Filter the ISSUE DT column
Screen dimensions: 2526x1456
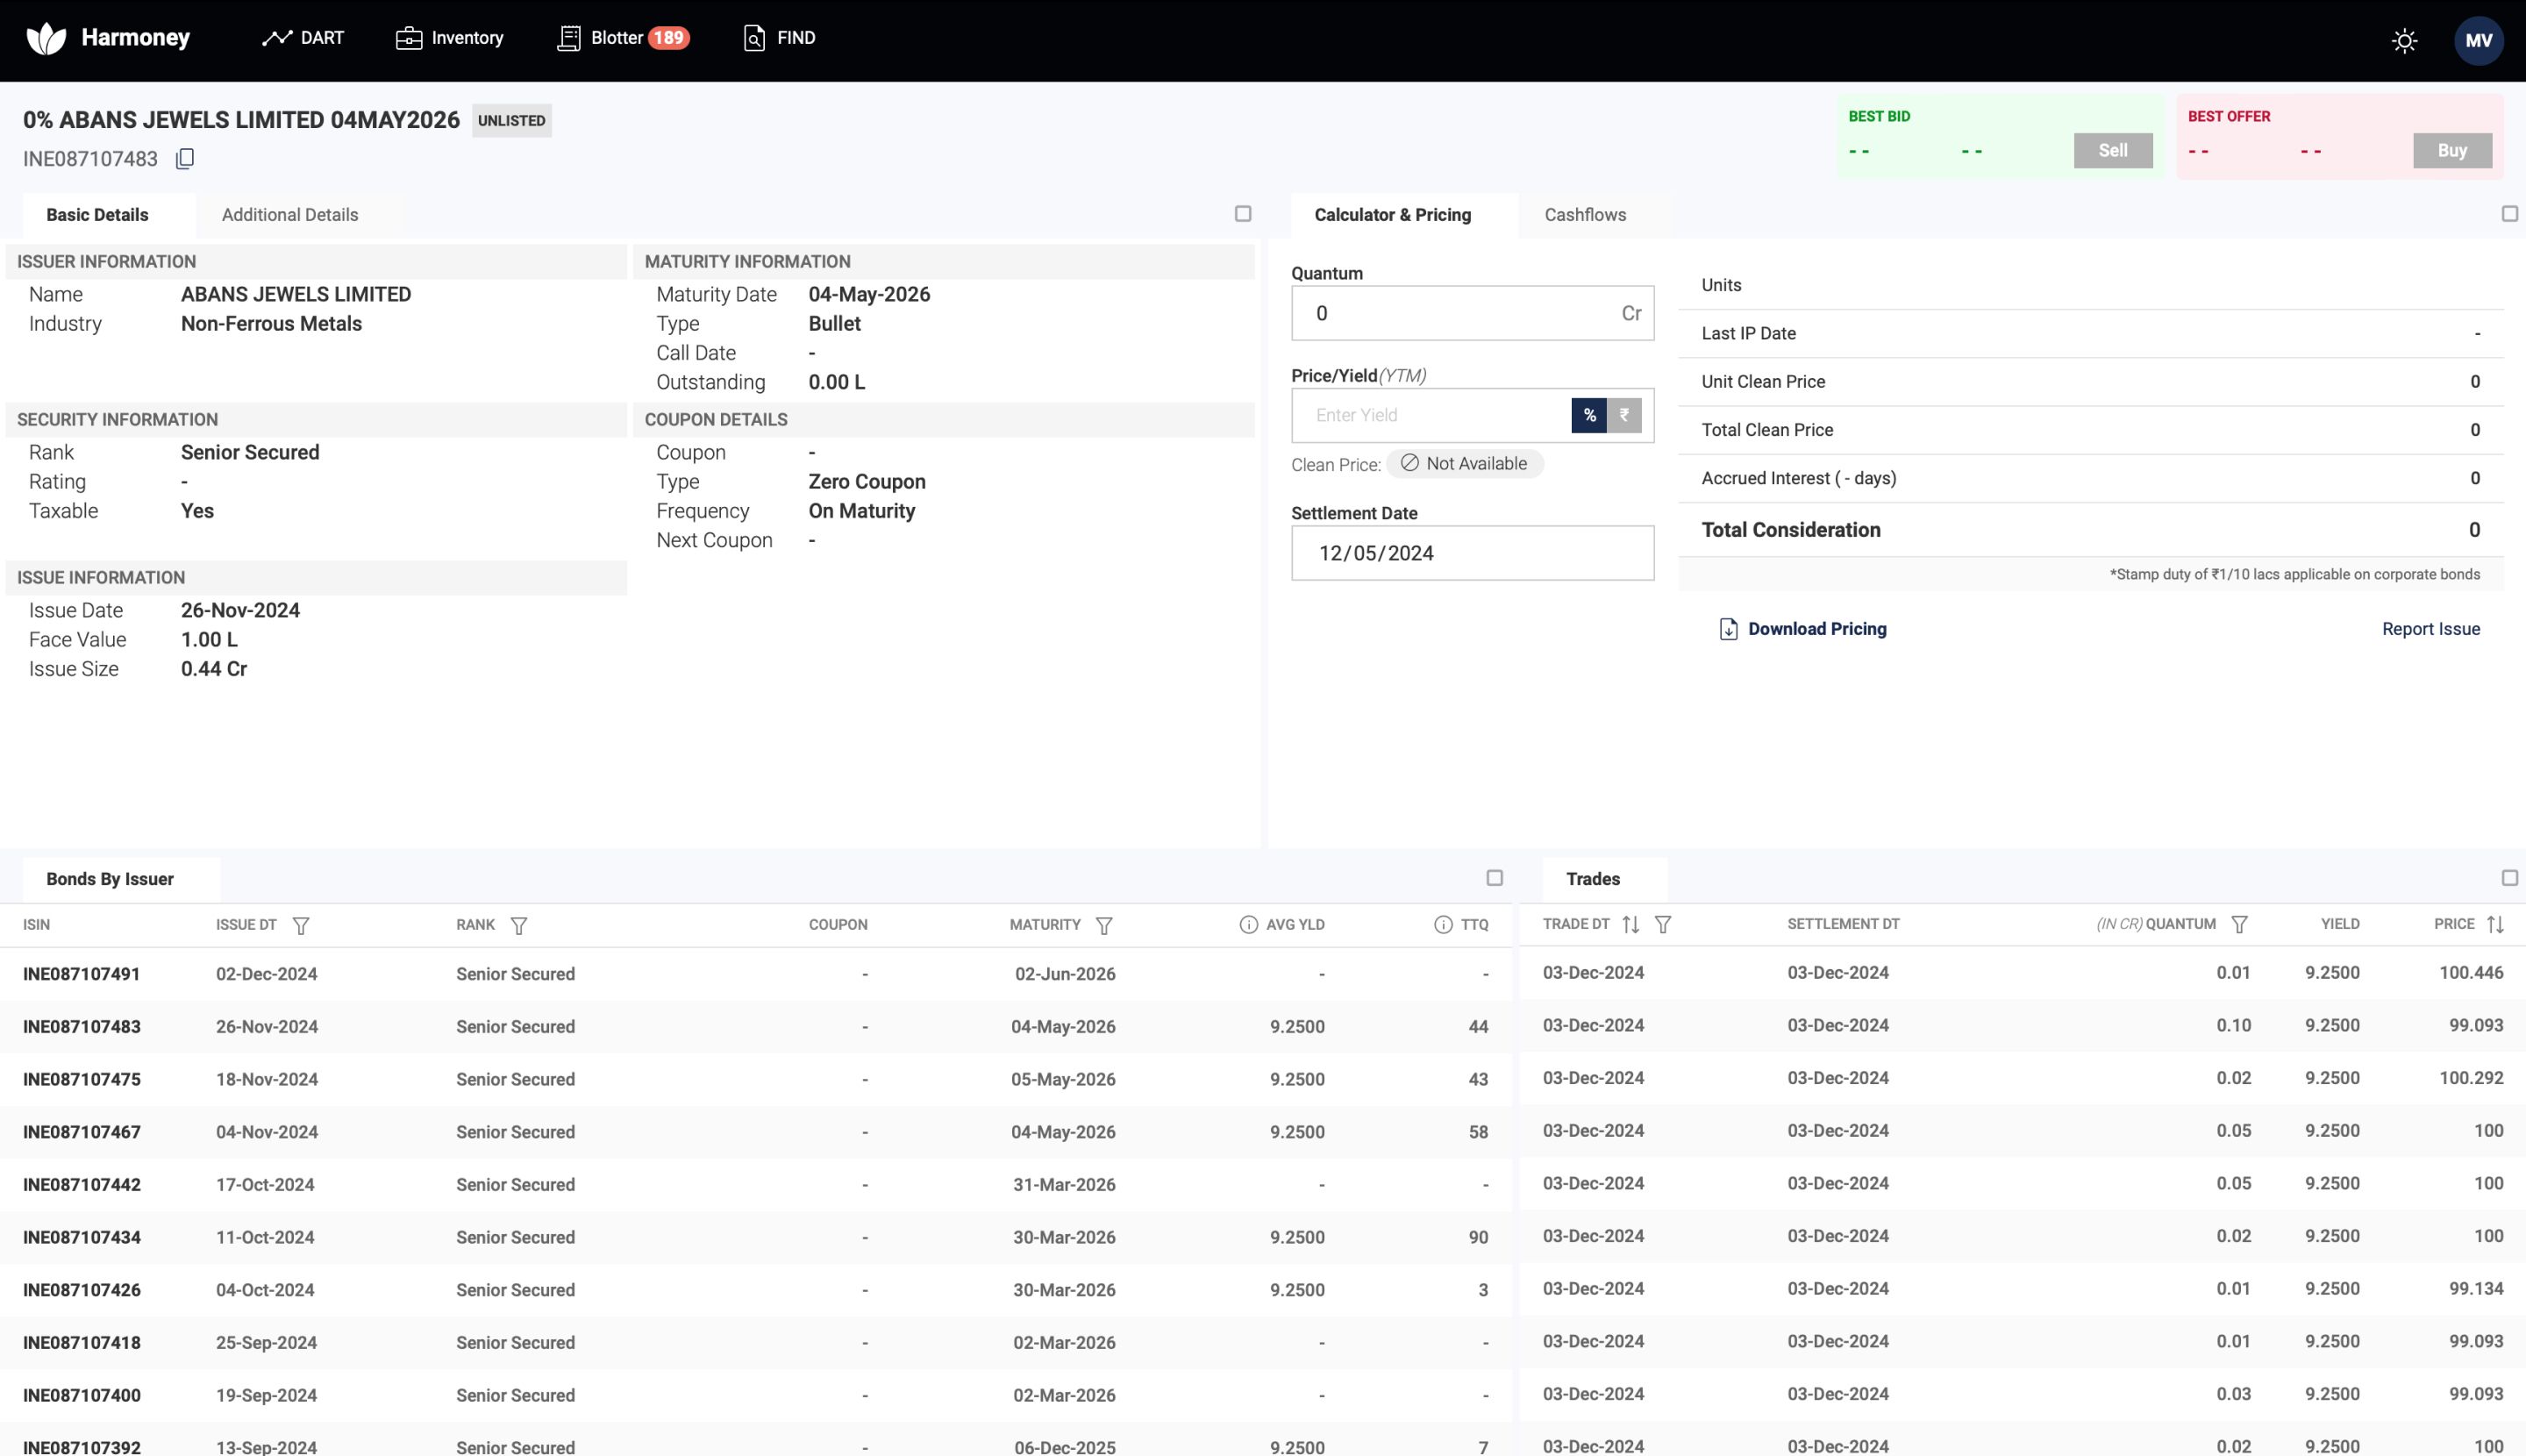301,926
